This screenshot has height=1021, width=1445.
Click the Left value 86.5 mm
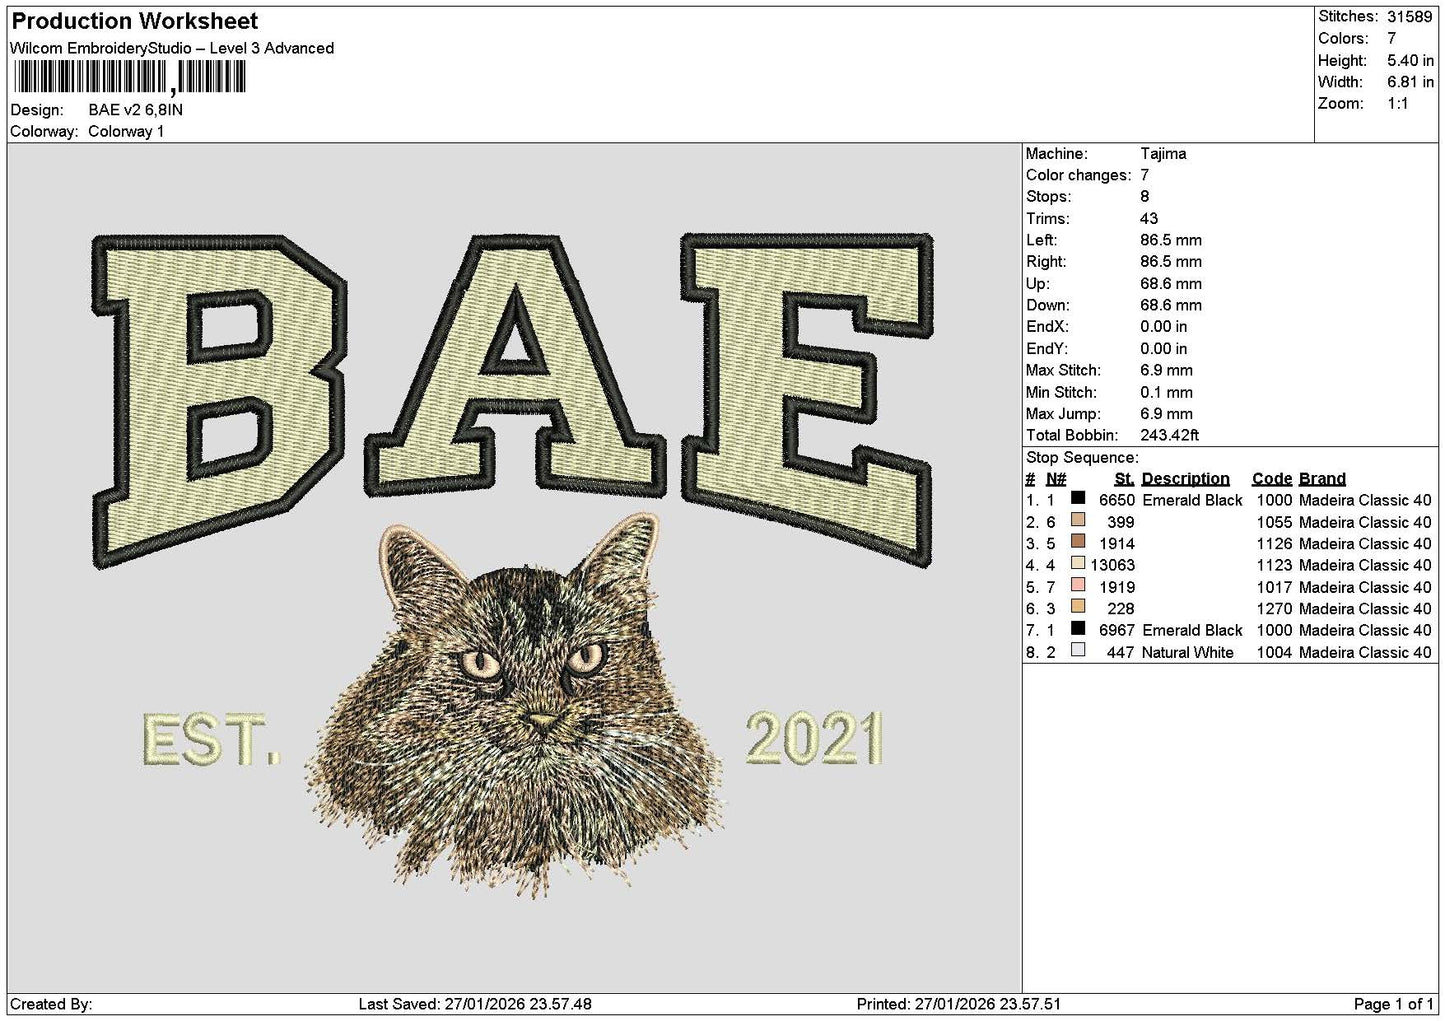[1171, 240]
